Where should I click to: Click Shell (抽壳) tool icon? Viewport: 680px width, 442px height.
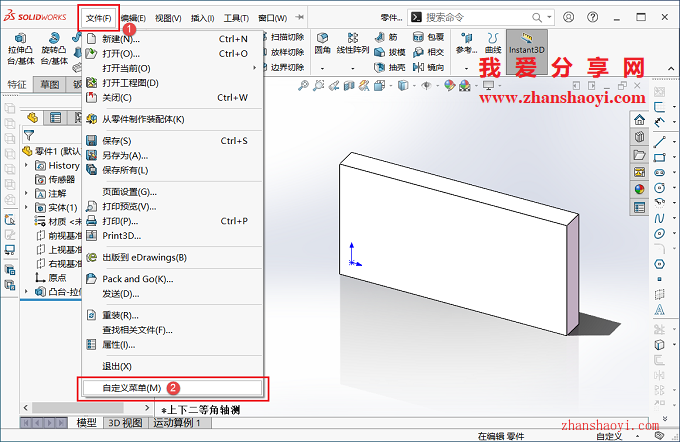[389, 67]
